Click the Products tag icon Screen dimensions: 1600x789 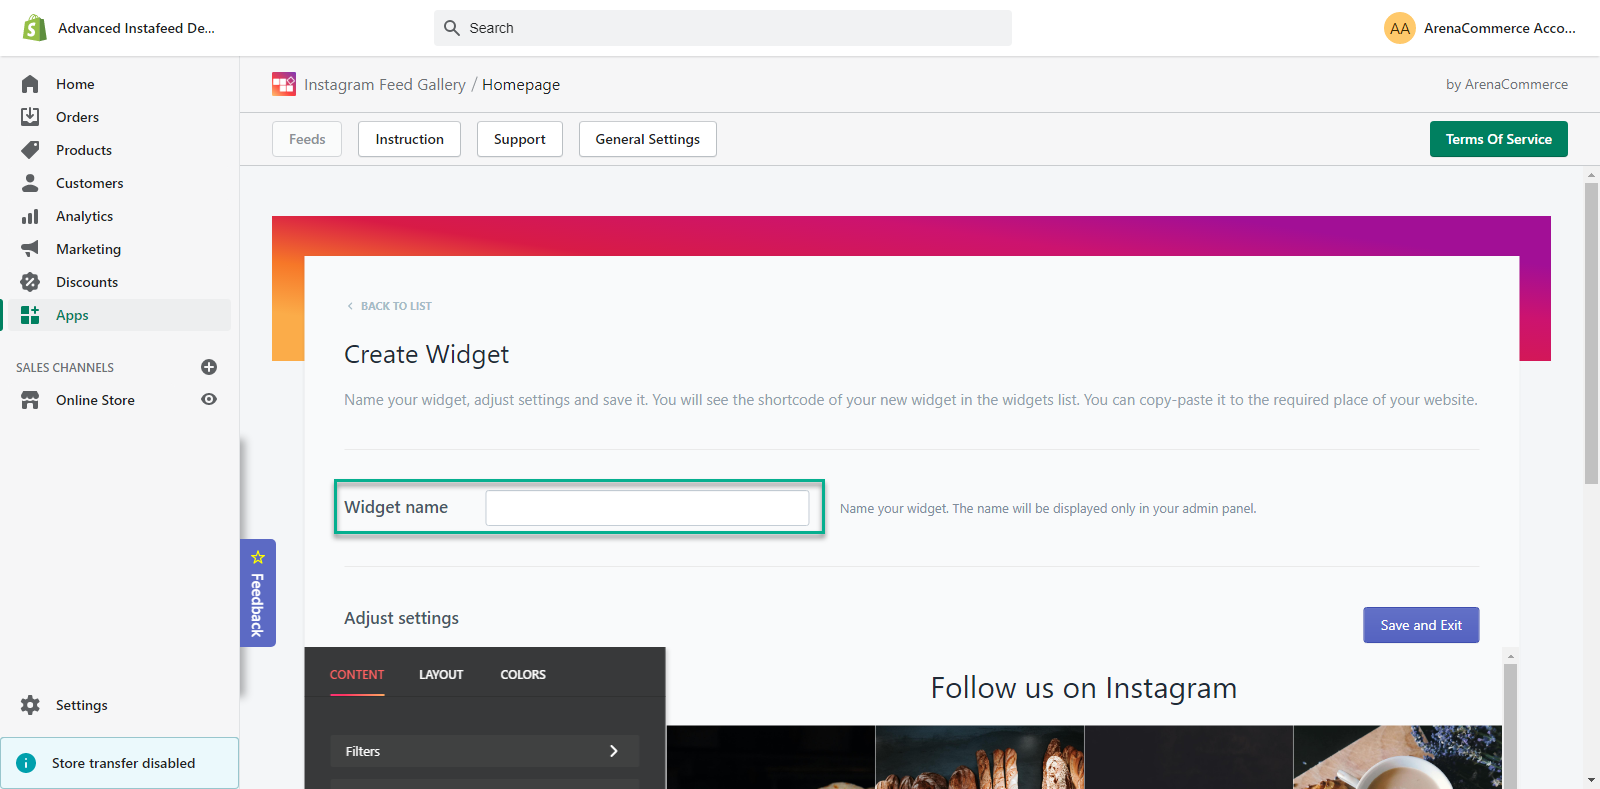click(x=30, y=150)
